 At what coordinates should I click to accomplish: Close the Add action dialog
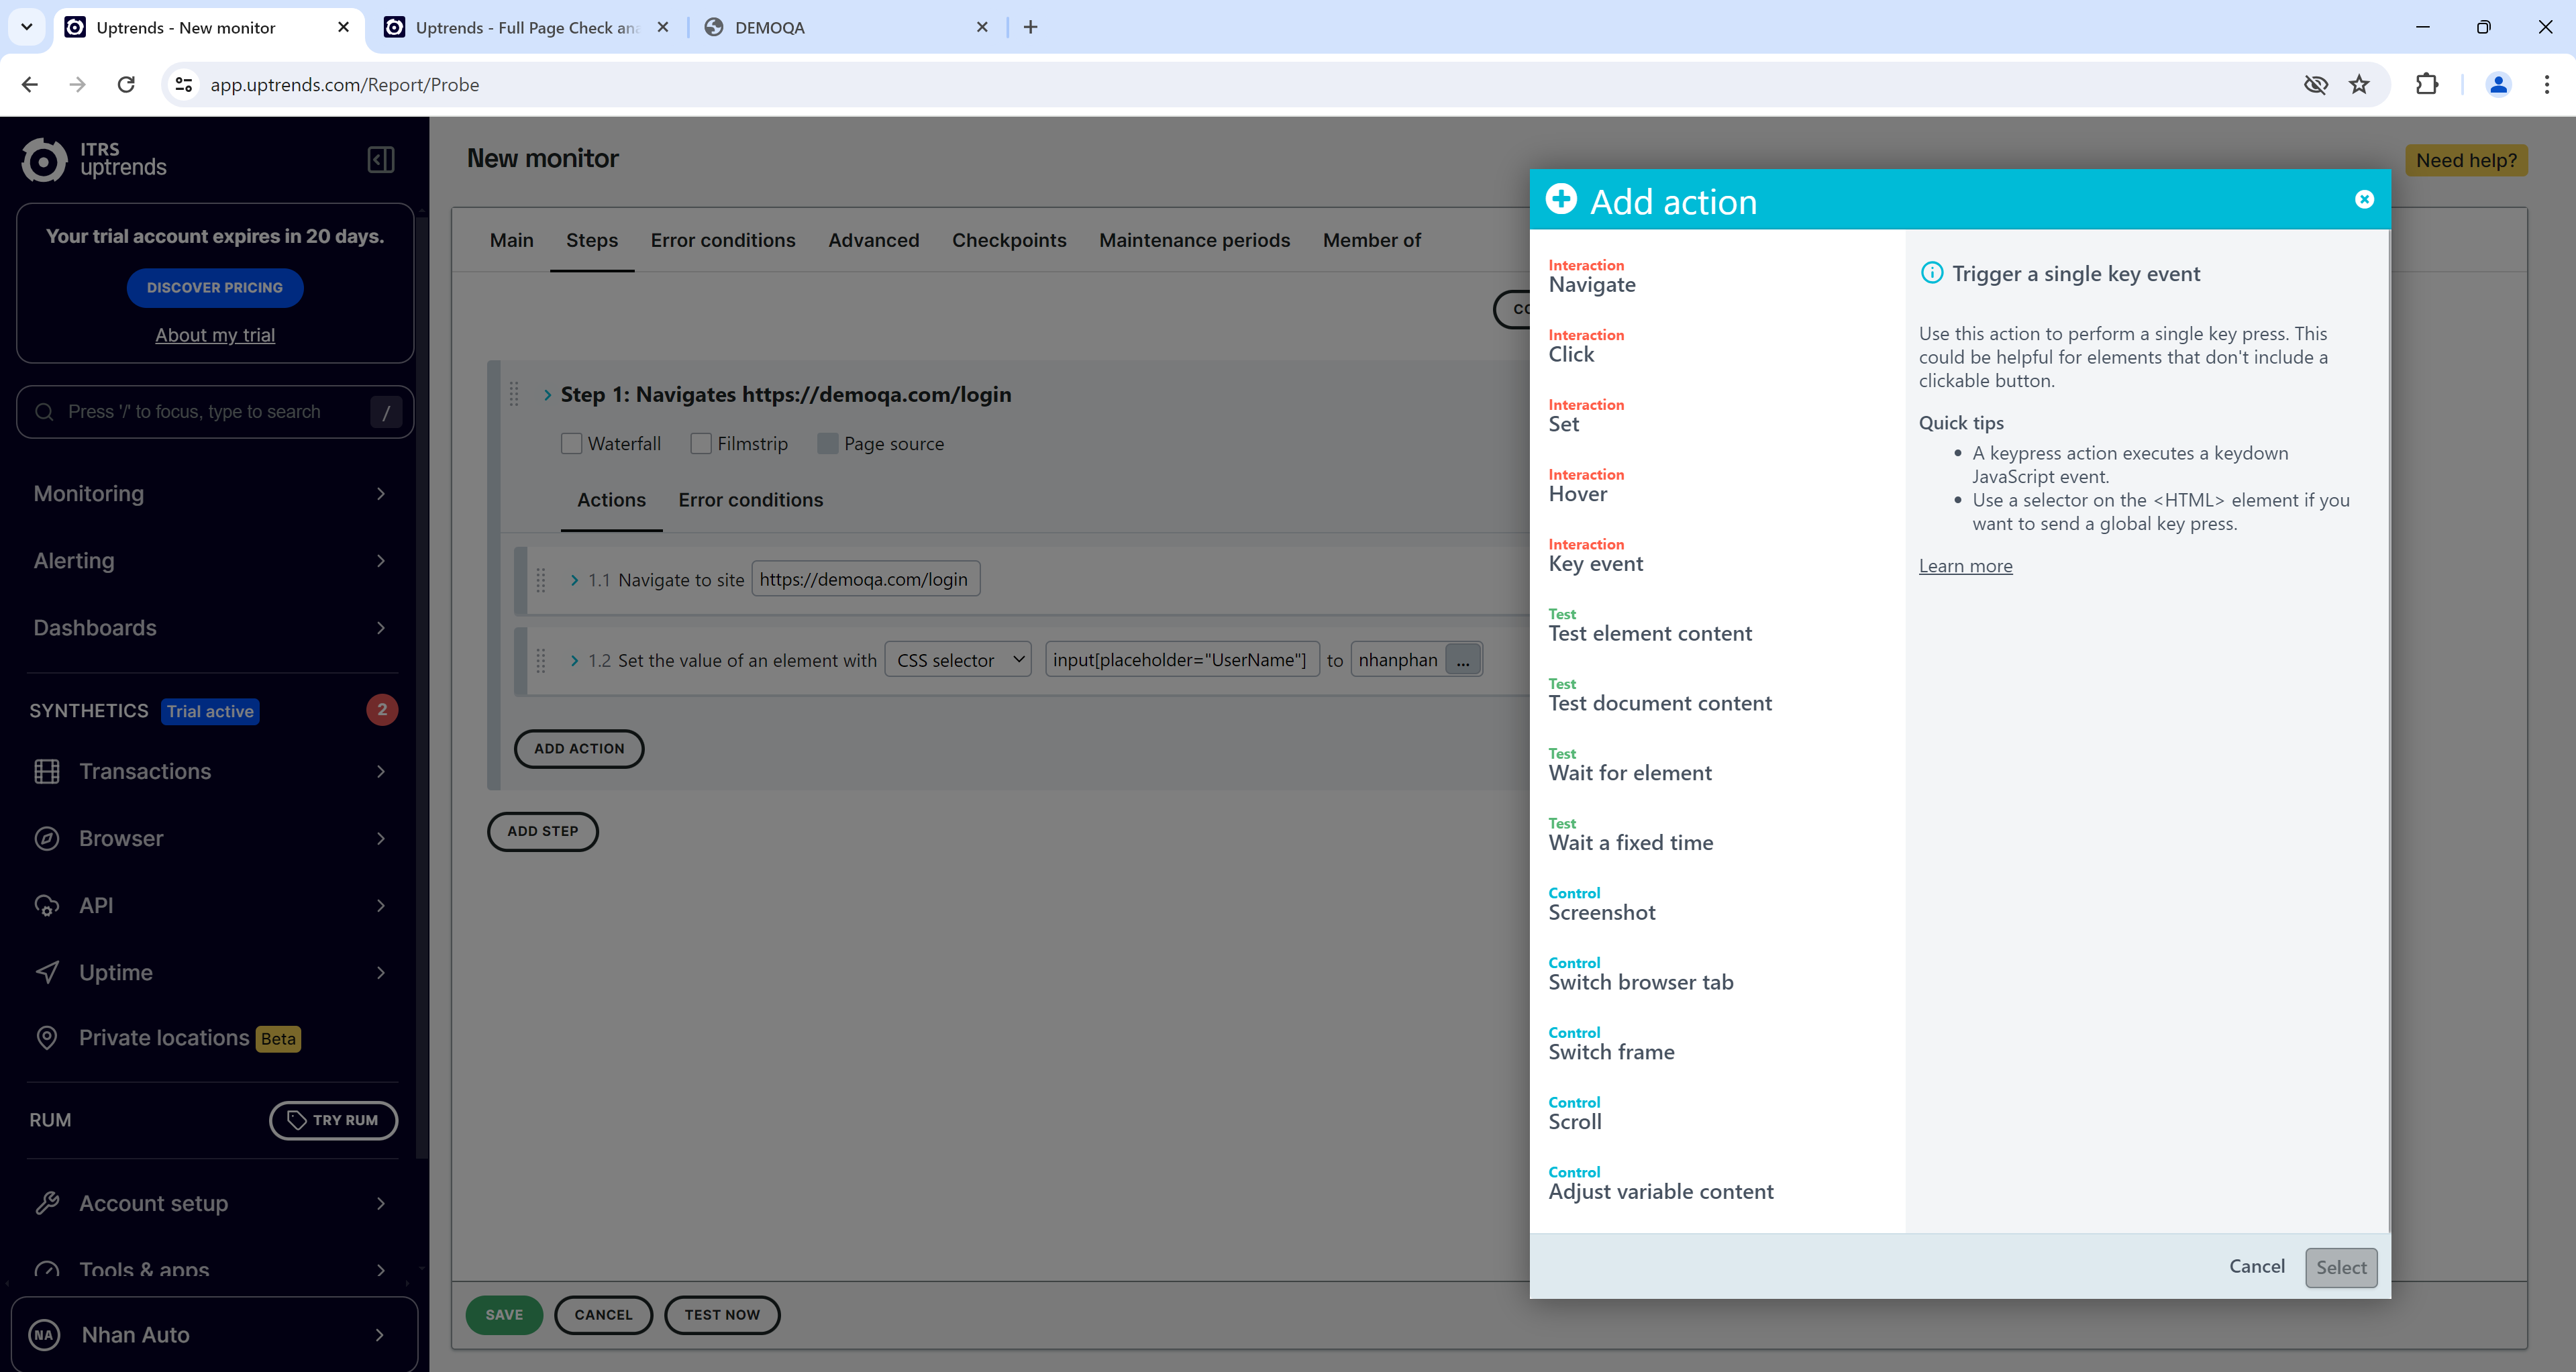(x=2364, y=200)
